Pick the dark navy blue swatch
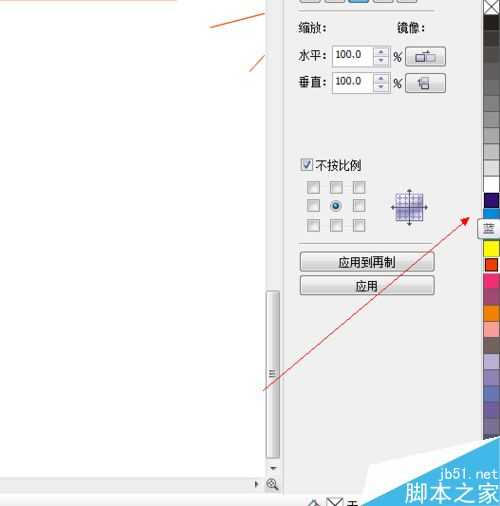 [491, 201]
